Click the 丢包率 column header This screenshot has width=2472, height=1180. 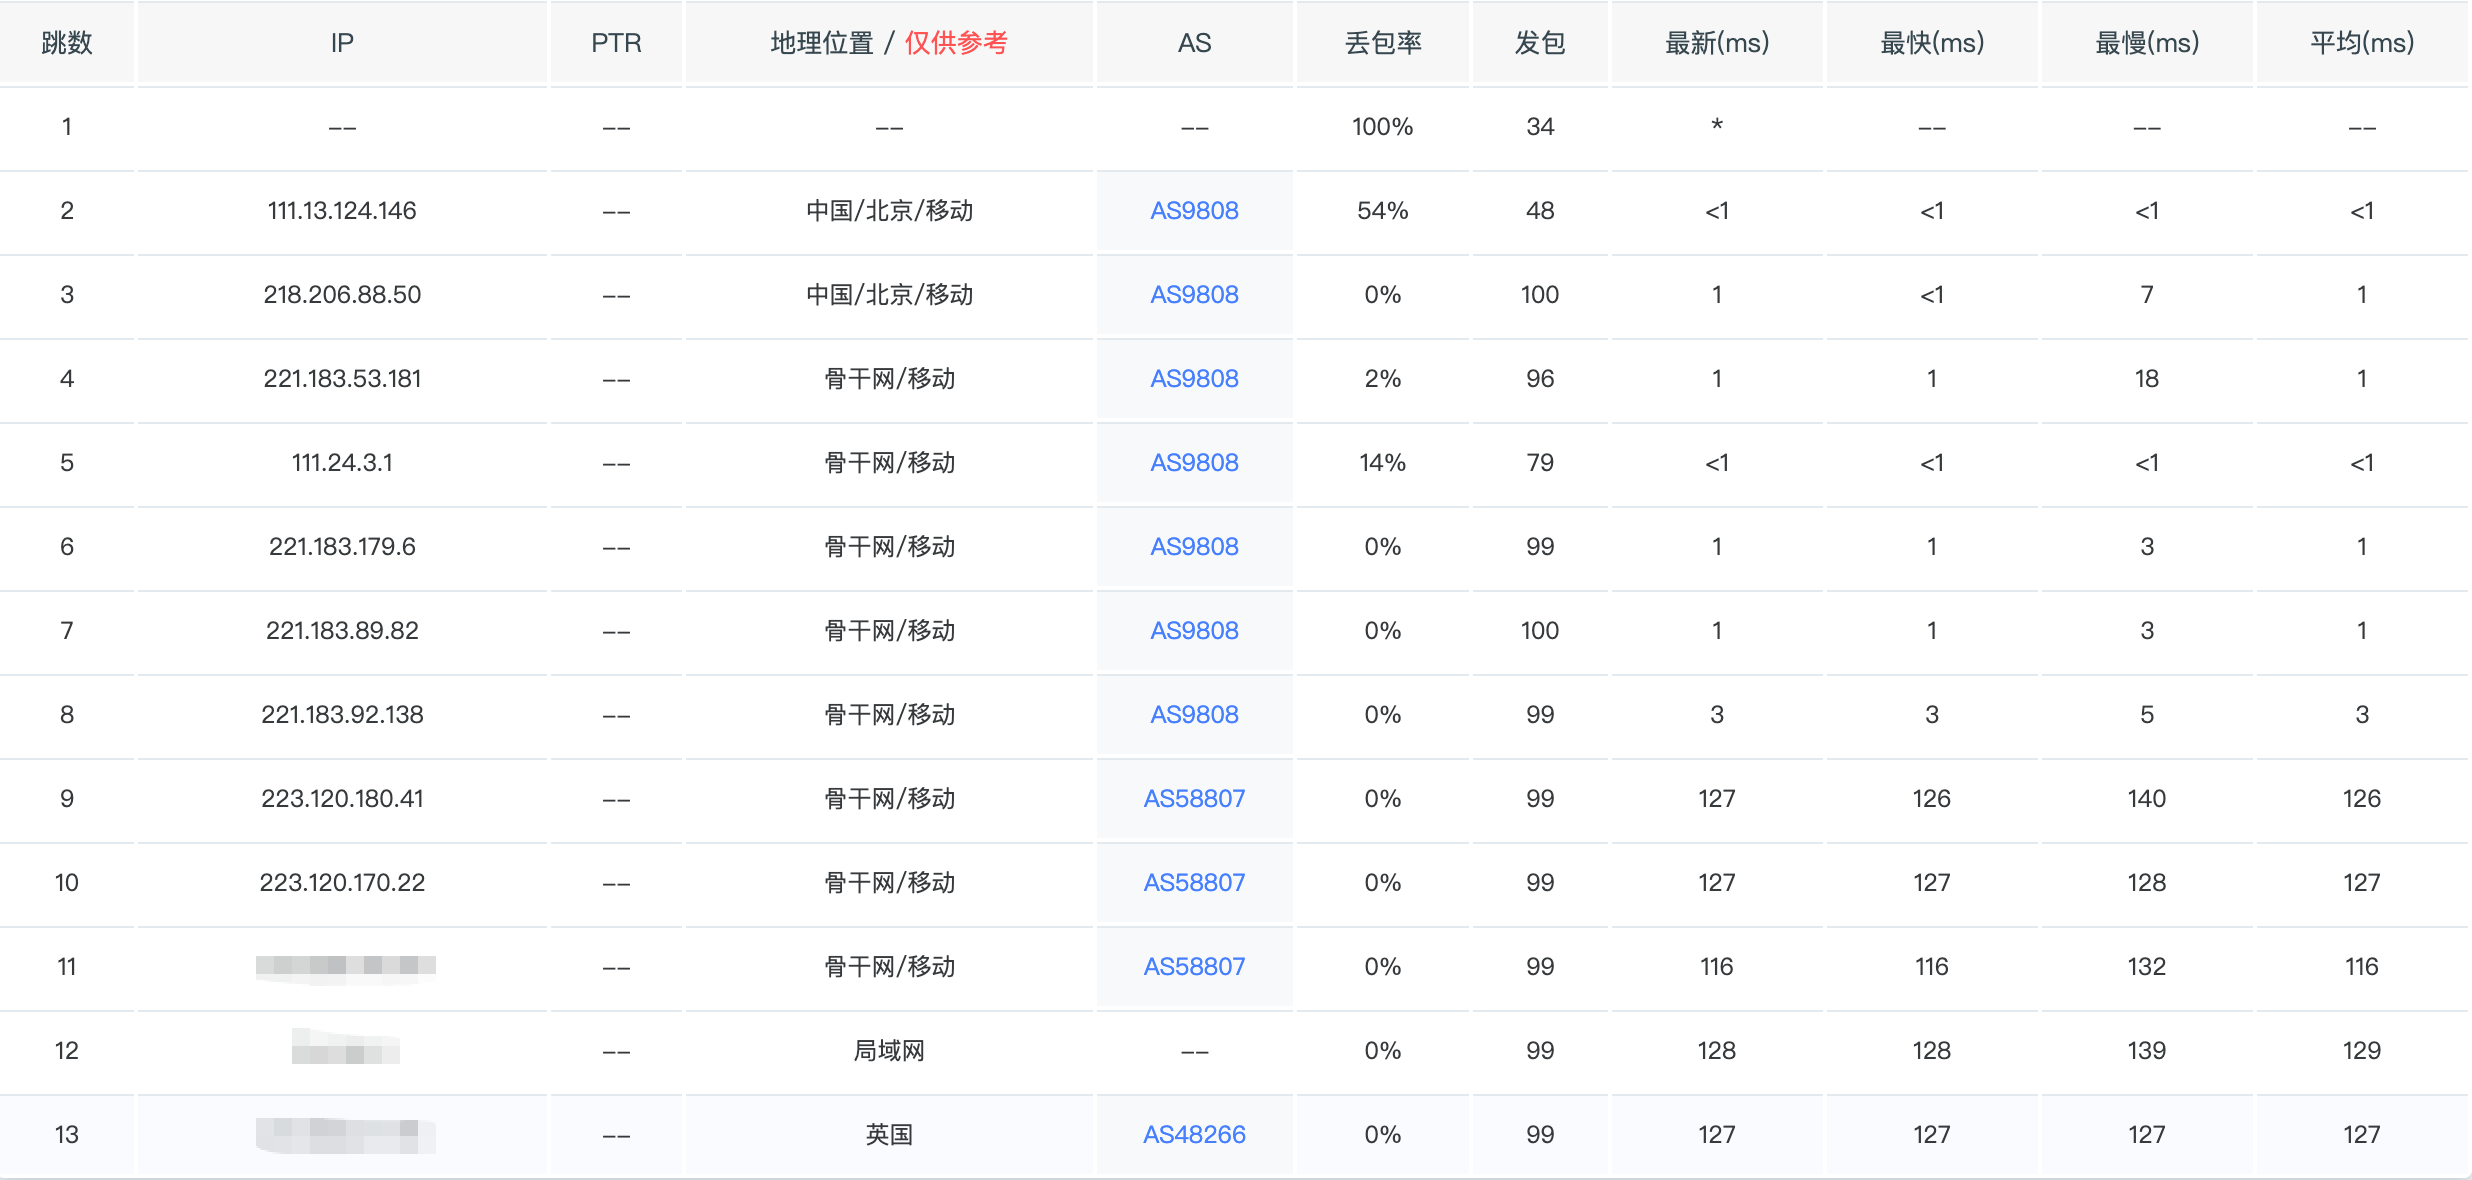click(1383, 43)
